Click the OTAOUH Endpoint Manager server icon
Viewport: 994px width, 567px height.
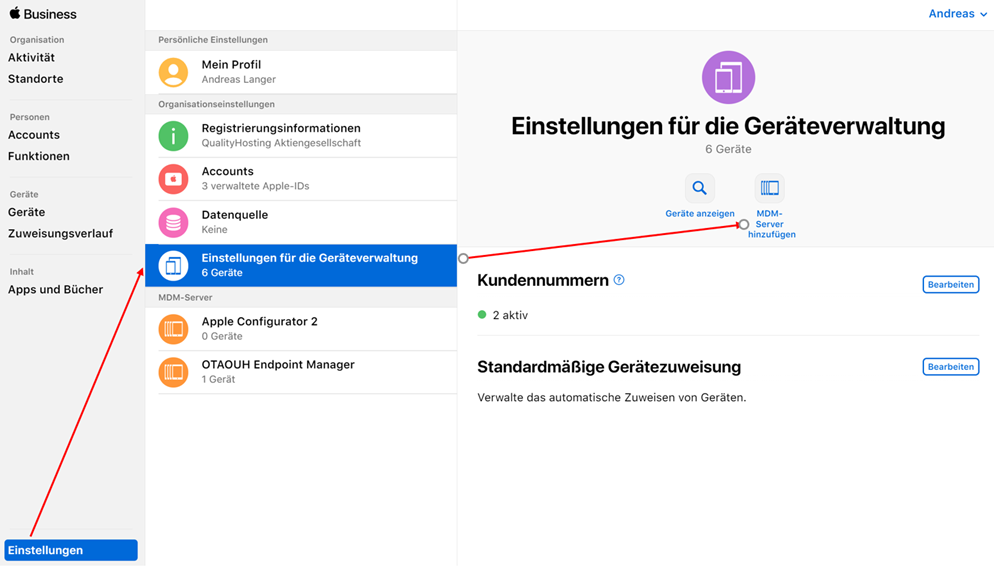click(x=173, y=372)
